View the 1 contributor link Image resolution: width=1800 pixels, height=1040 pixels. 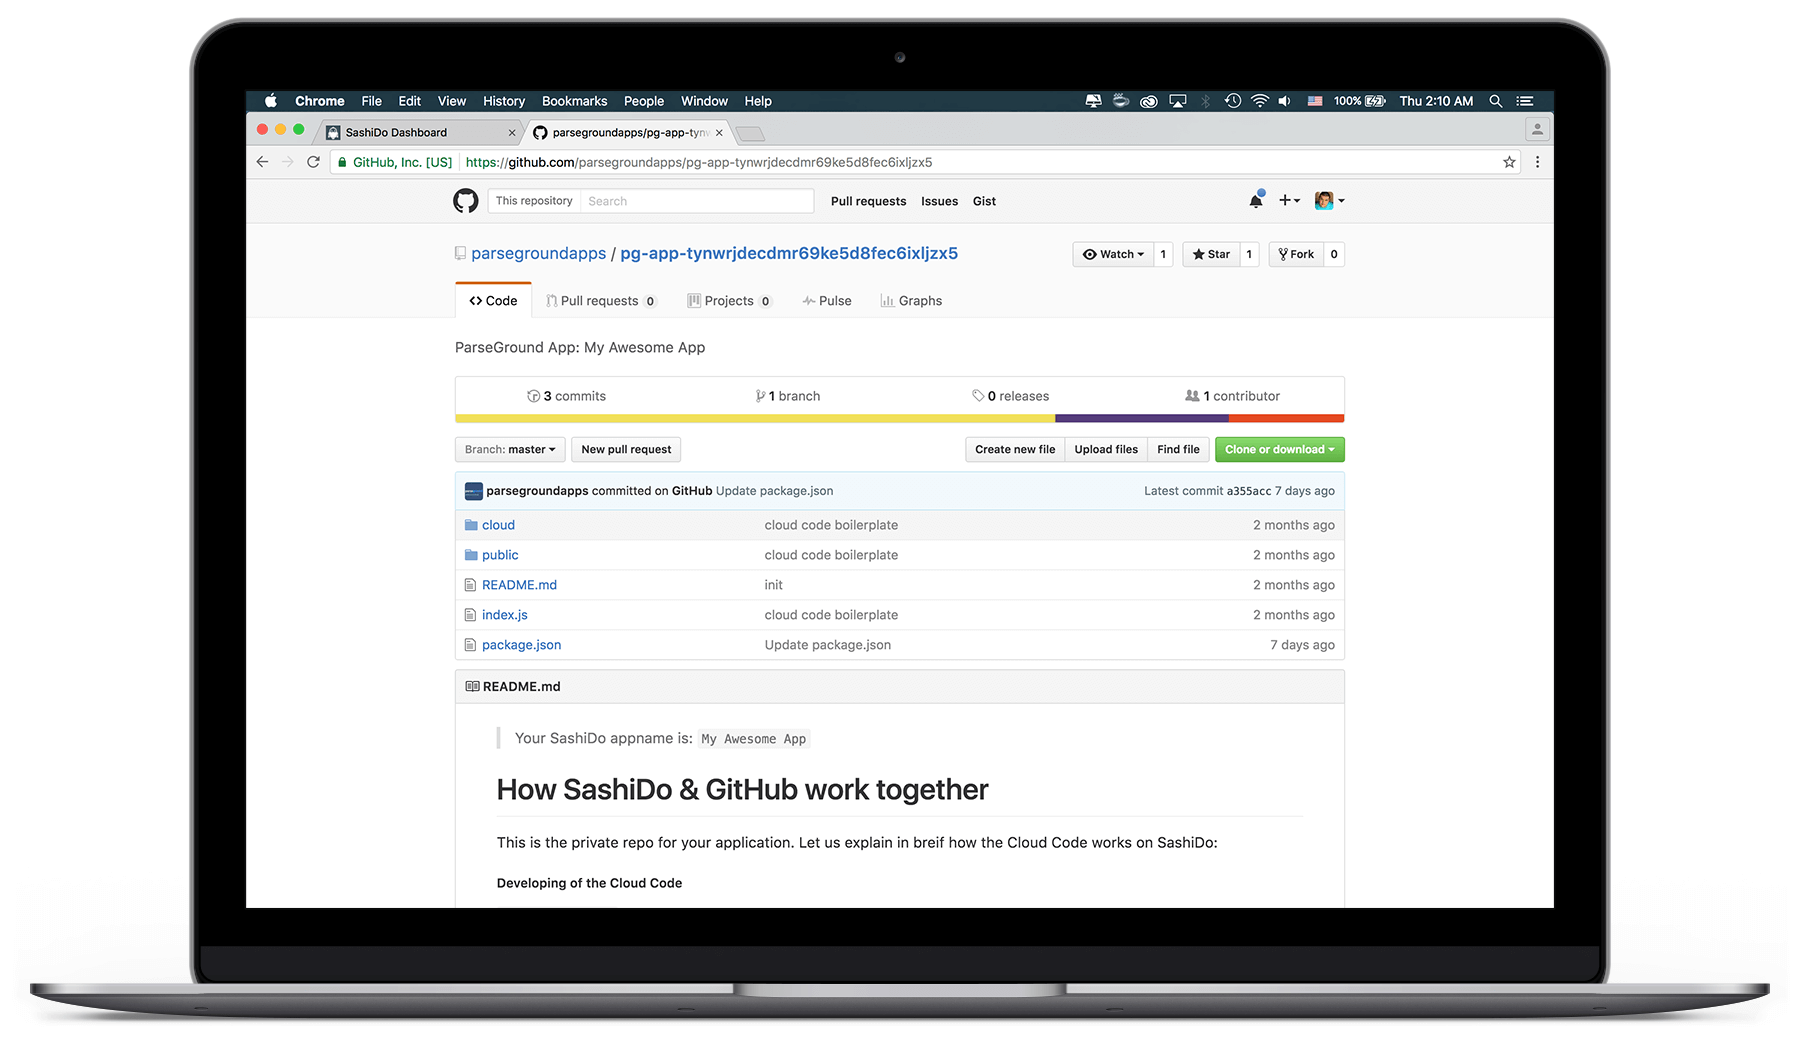click(x=1232, y=396)
